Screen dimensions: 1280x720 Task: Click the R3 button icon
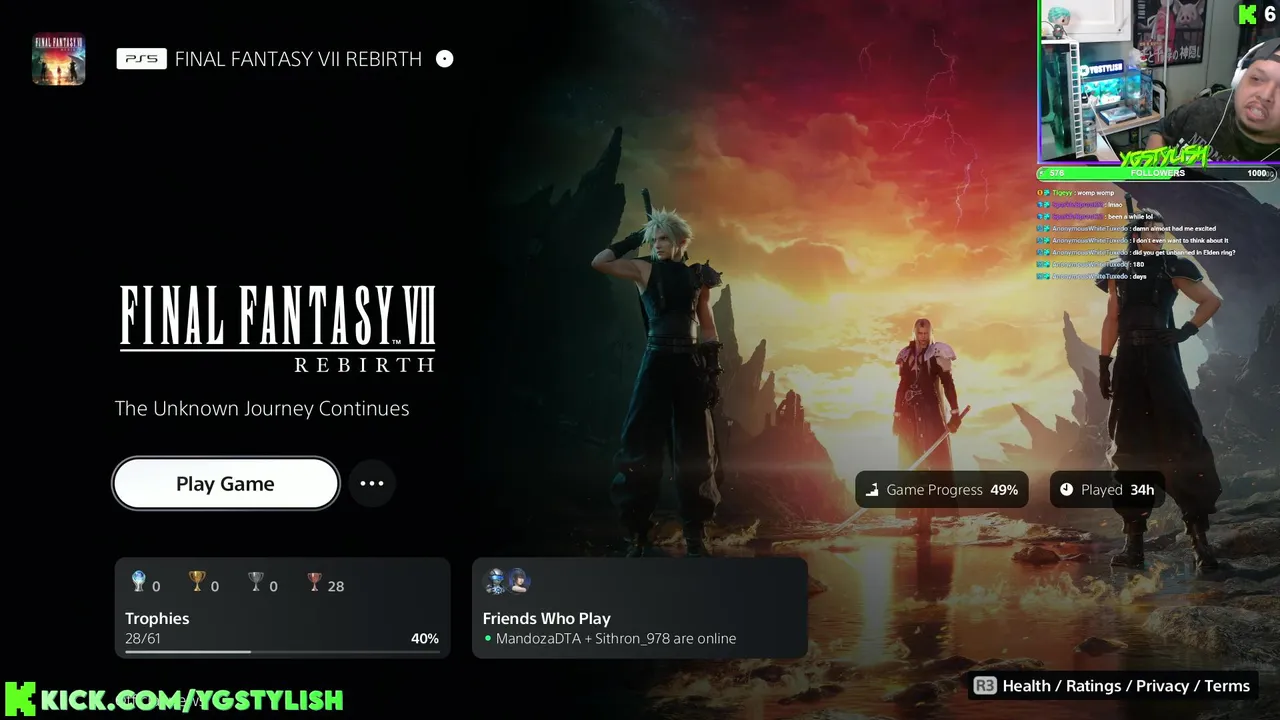coord(985,686)
